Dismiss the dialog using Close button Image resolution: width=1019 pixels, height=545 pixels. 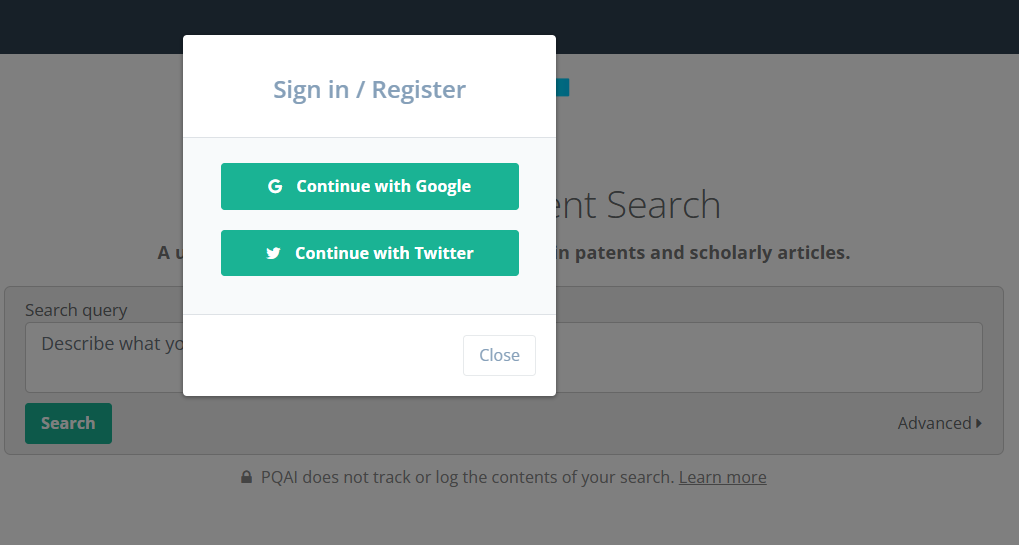[x=499, y=355]
